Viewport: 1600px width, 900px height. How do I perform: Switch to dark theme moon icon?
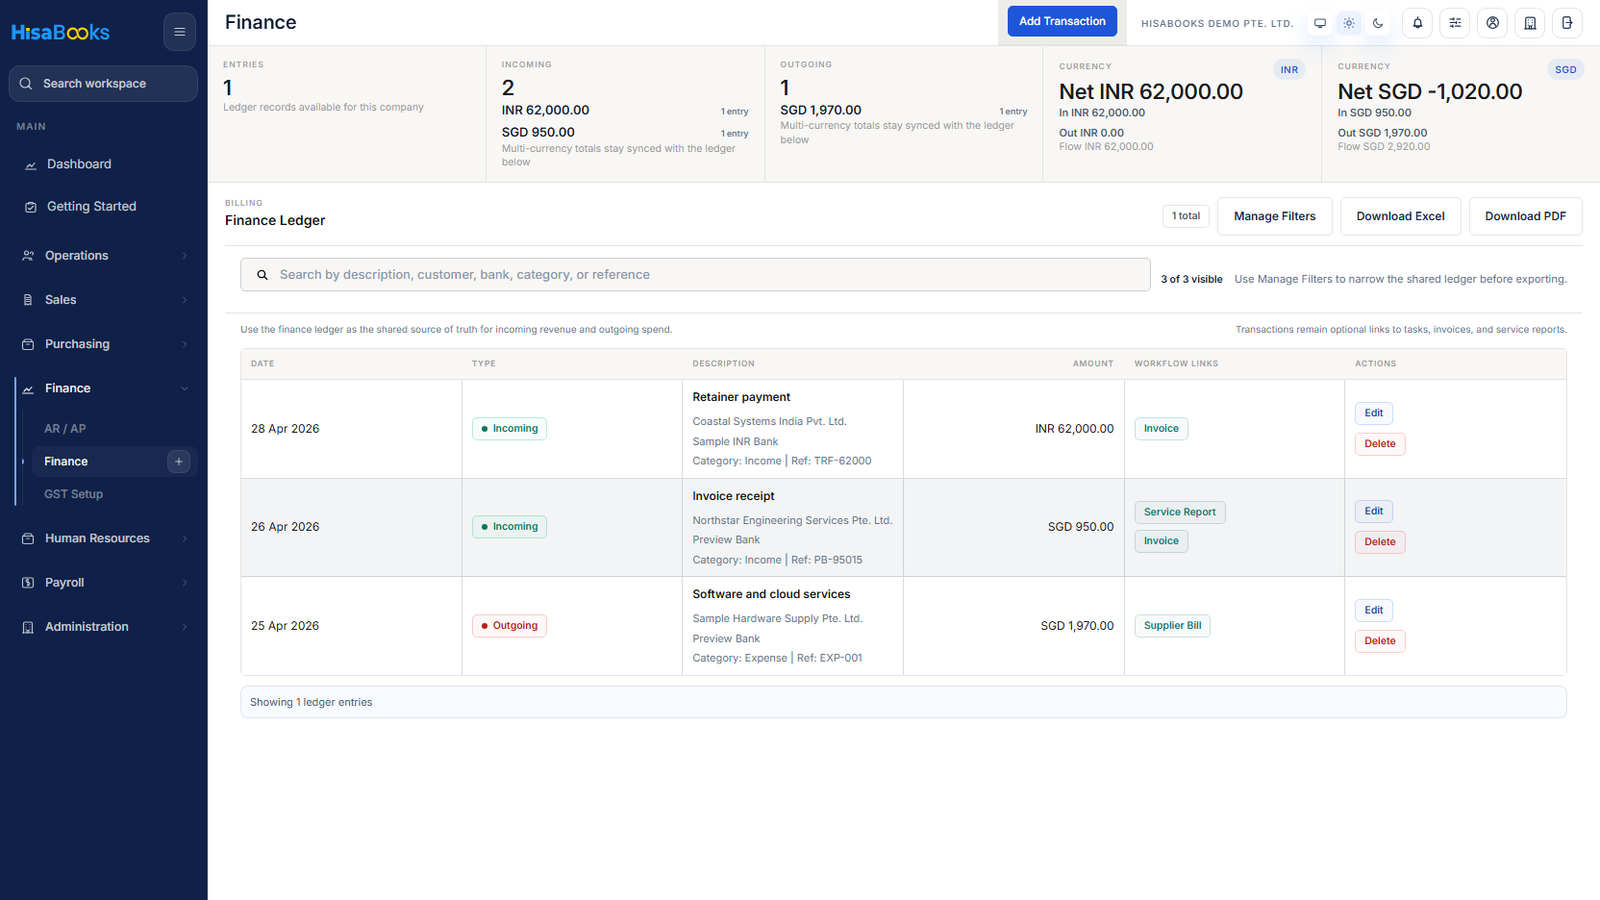click(1378, 23)
